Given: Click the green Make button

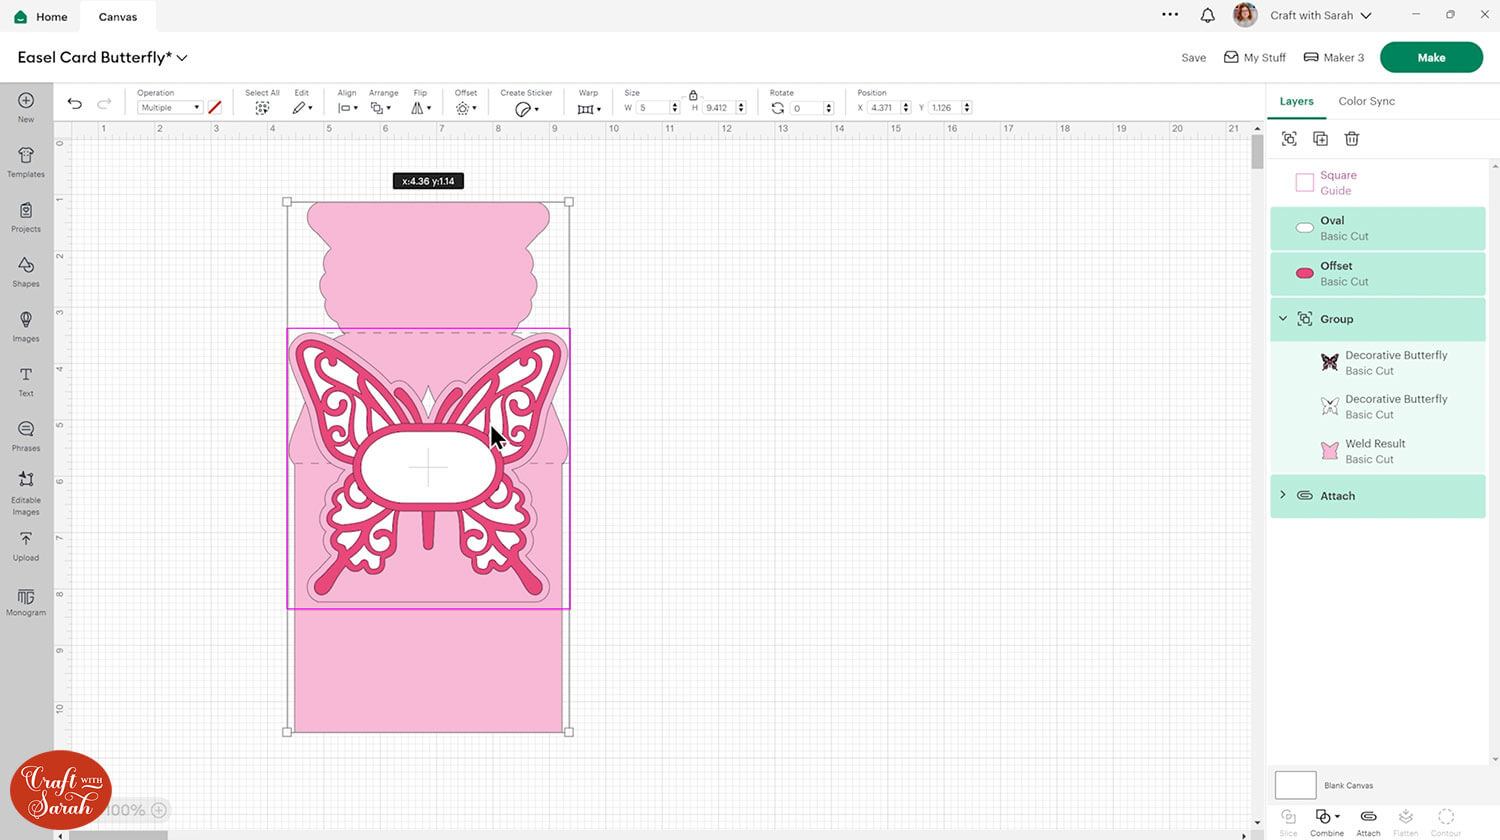Looking at the screenshot, I should click(1430, 57).
